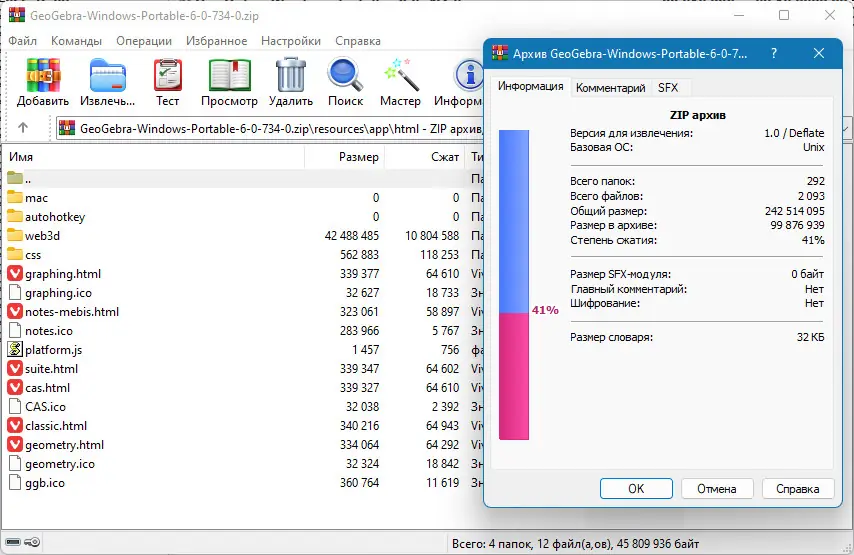This screenshot has height=555, width=854.
Task: Open the Избранное menu
Action: (216, 41)
